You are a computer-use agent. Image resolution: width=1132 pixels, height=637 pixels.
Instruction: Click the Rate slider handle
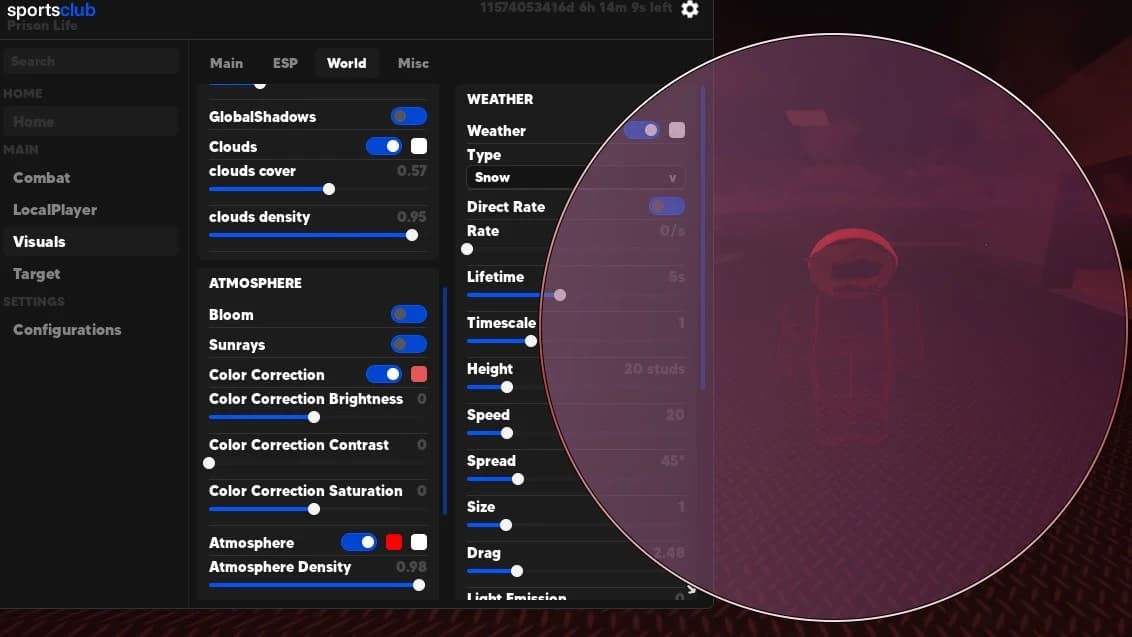467,249
